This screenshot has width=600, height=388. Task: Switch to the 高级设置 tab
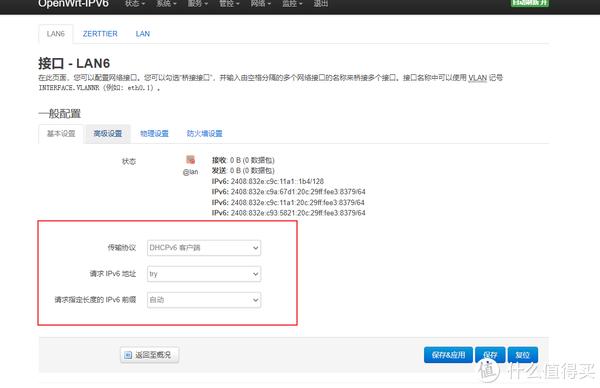(108, 134)
